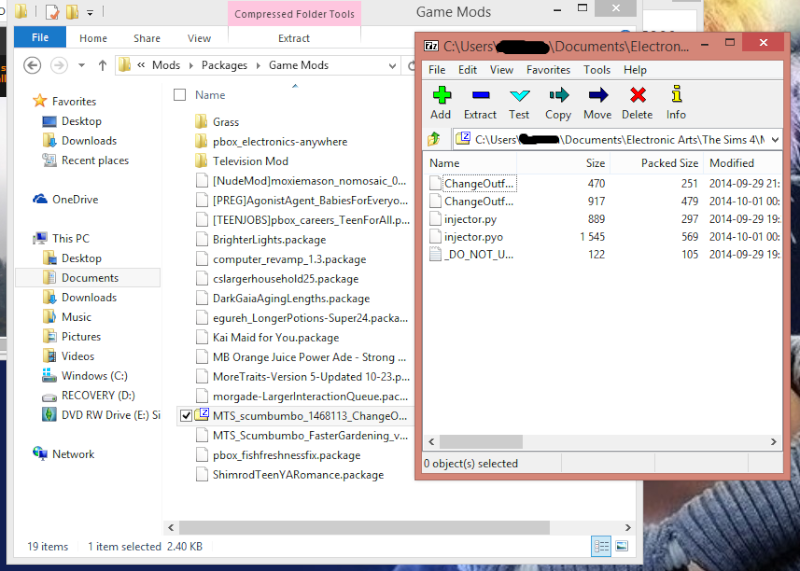Viewport: 800px width, 571px height.
Task: Sort Explorer files by Name header
Action: (210, 95)
